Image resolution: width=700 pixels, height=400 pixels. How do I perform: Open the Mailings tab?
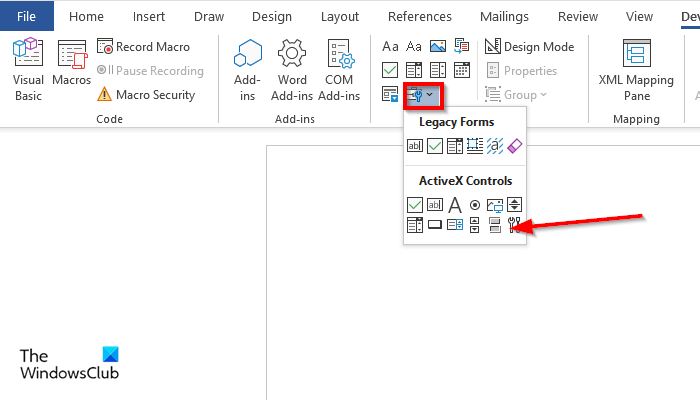(504, 17)
